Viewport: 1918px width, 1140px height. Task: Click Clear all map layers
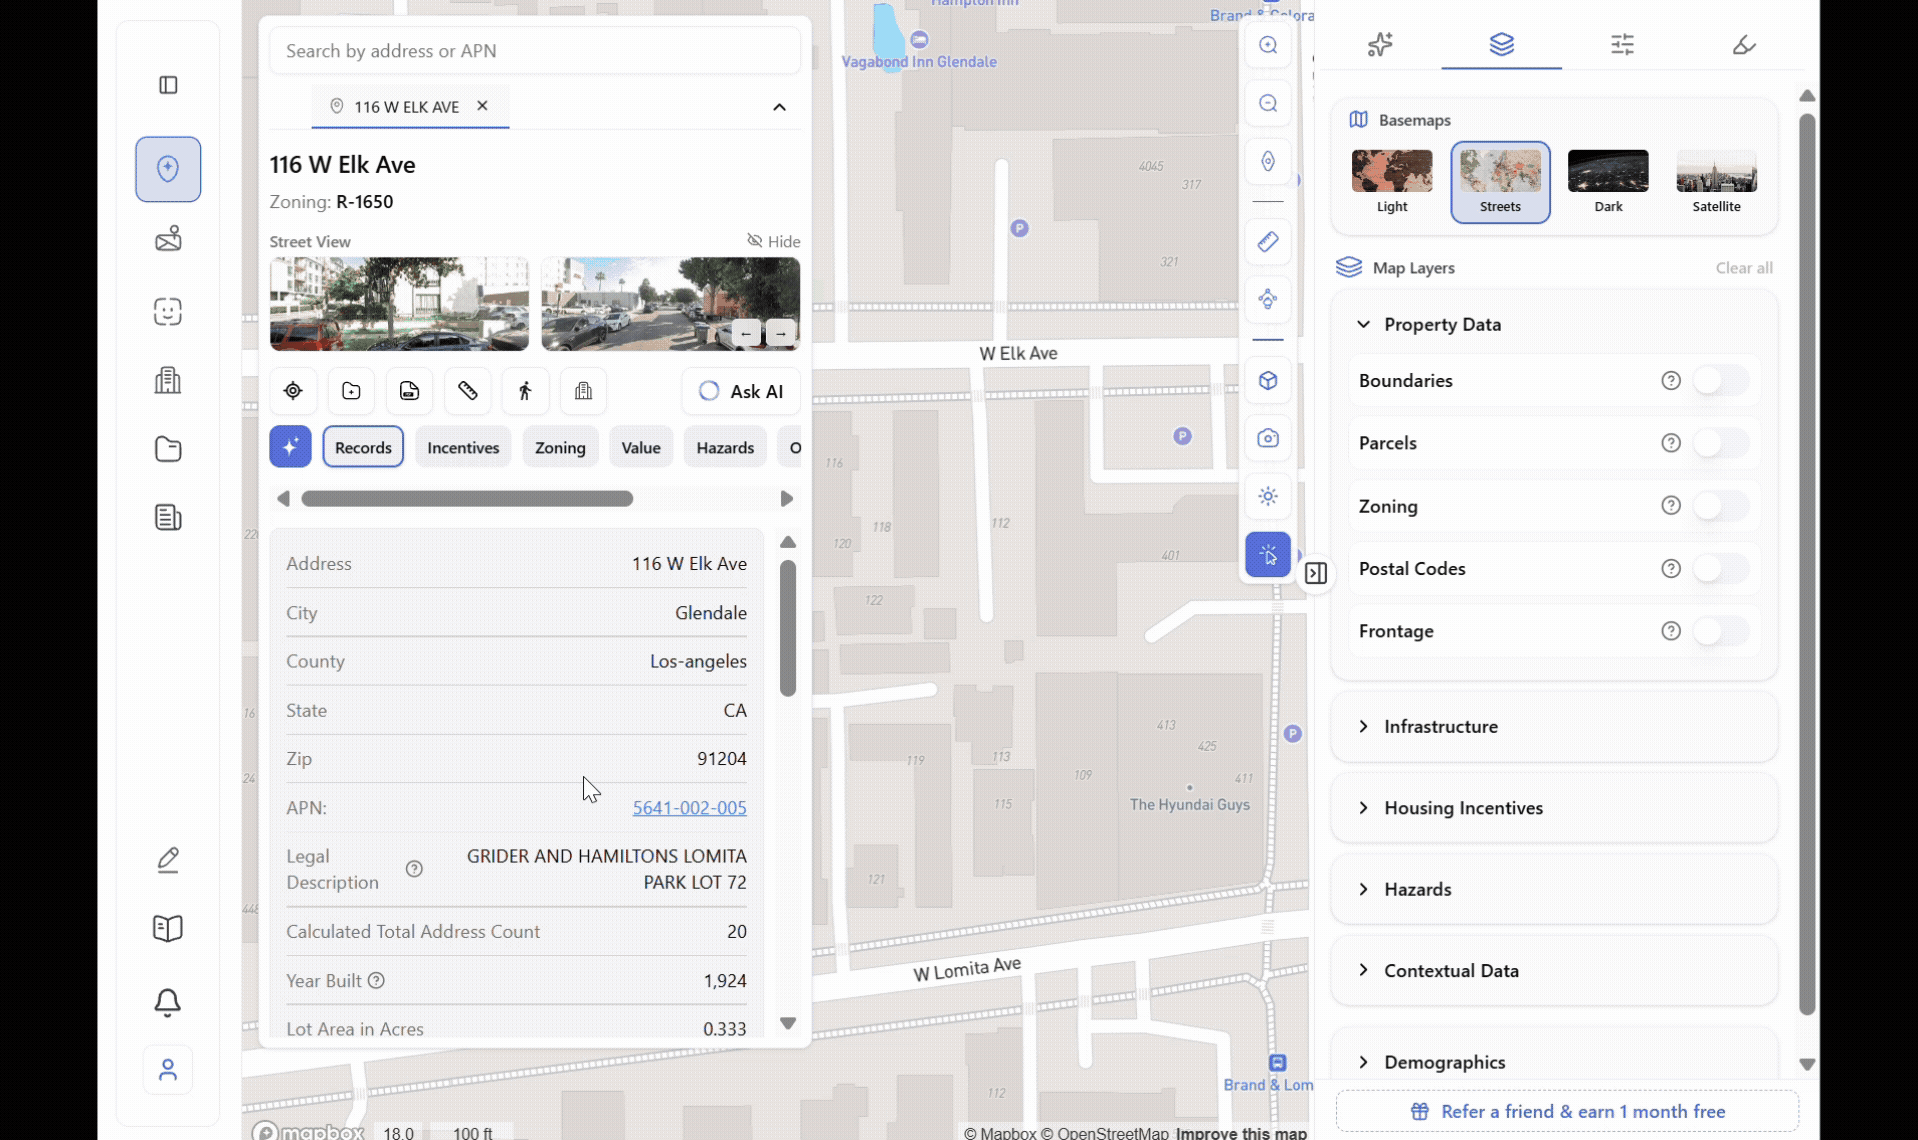(x=1744, y=268)
